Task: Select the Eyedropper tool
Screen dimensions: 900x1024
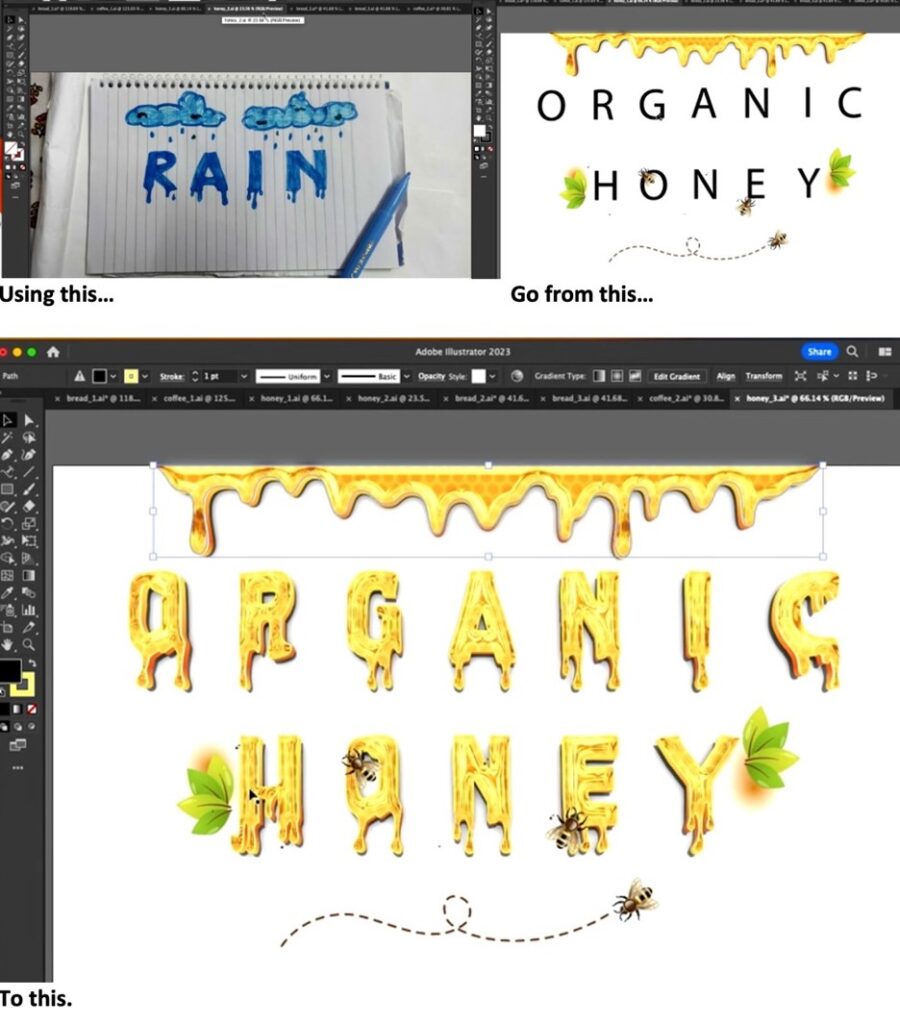Action: coord(8,593)
